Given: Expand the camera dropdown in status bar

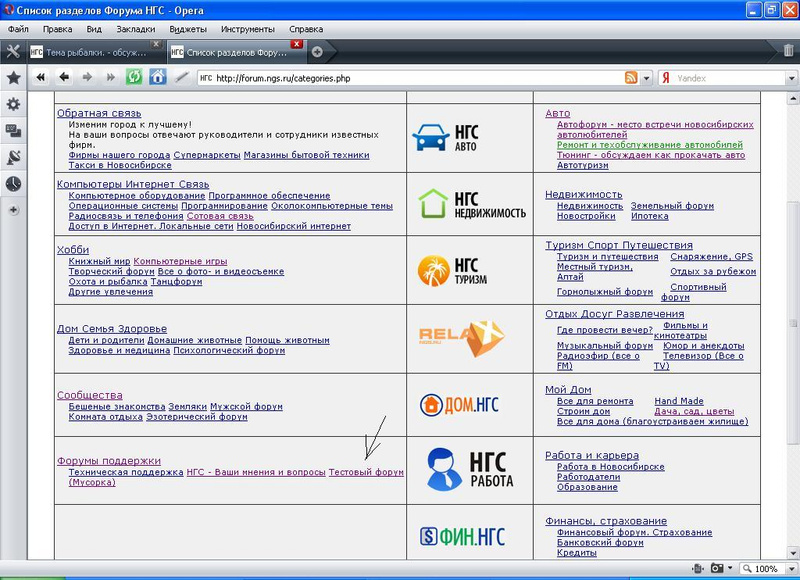Looking at the screenshot, I should coord(731,569).
